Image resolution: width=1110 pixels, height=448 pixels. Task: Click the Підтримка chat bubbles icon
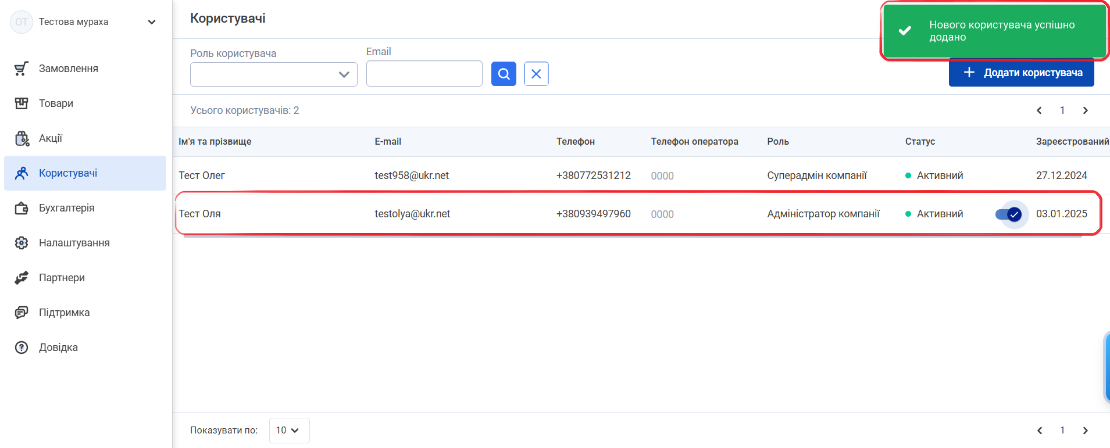pyautogui.click(x=21, y=312)
